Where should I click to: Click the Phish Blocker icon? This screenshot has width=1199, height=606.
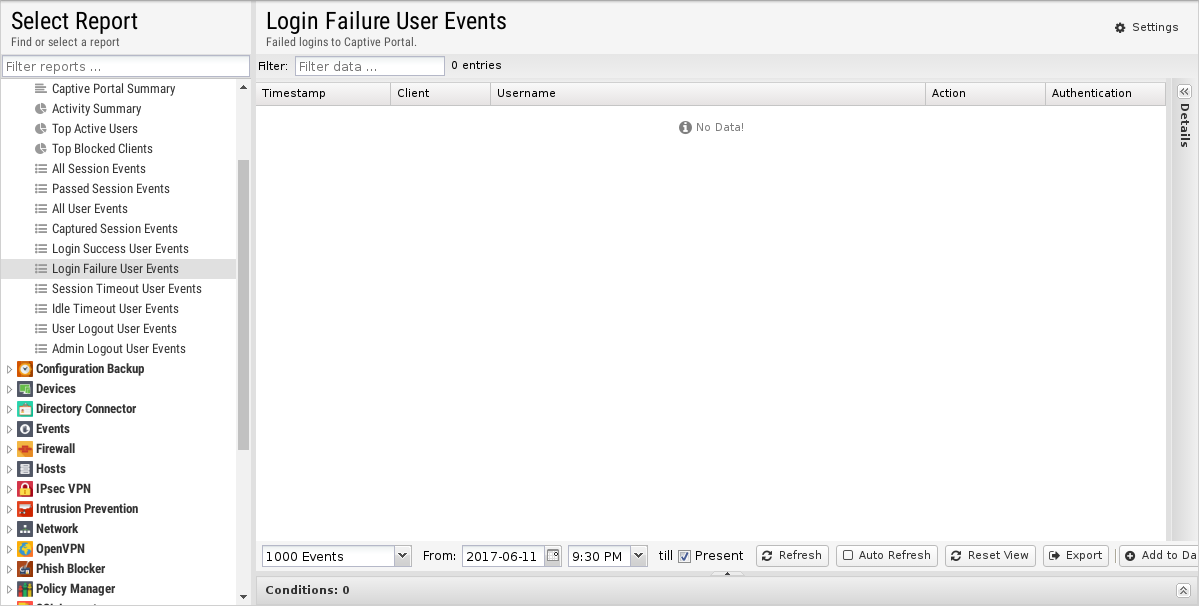[25, 569]
